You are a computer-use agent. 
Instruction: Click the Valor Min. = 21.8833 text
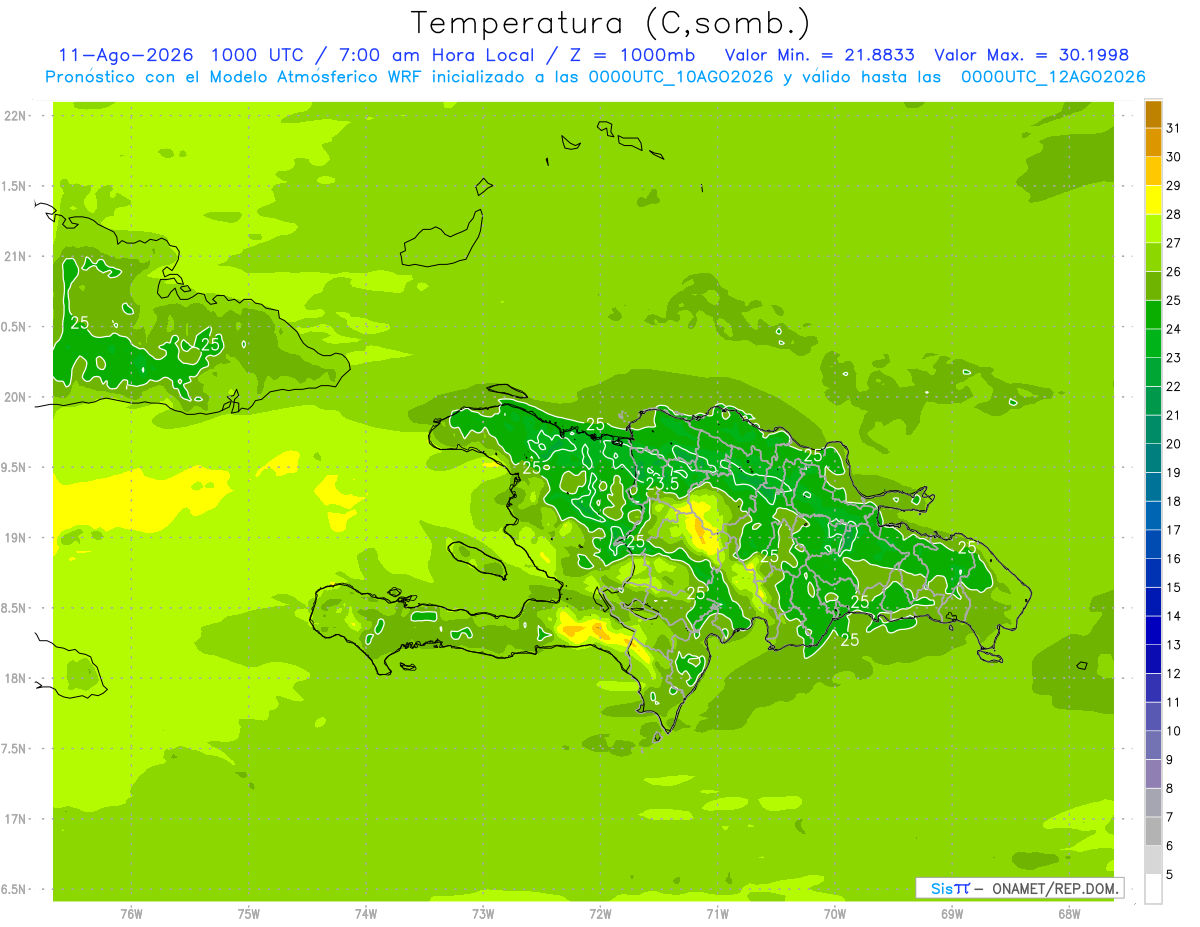pos(819,55)
